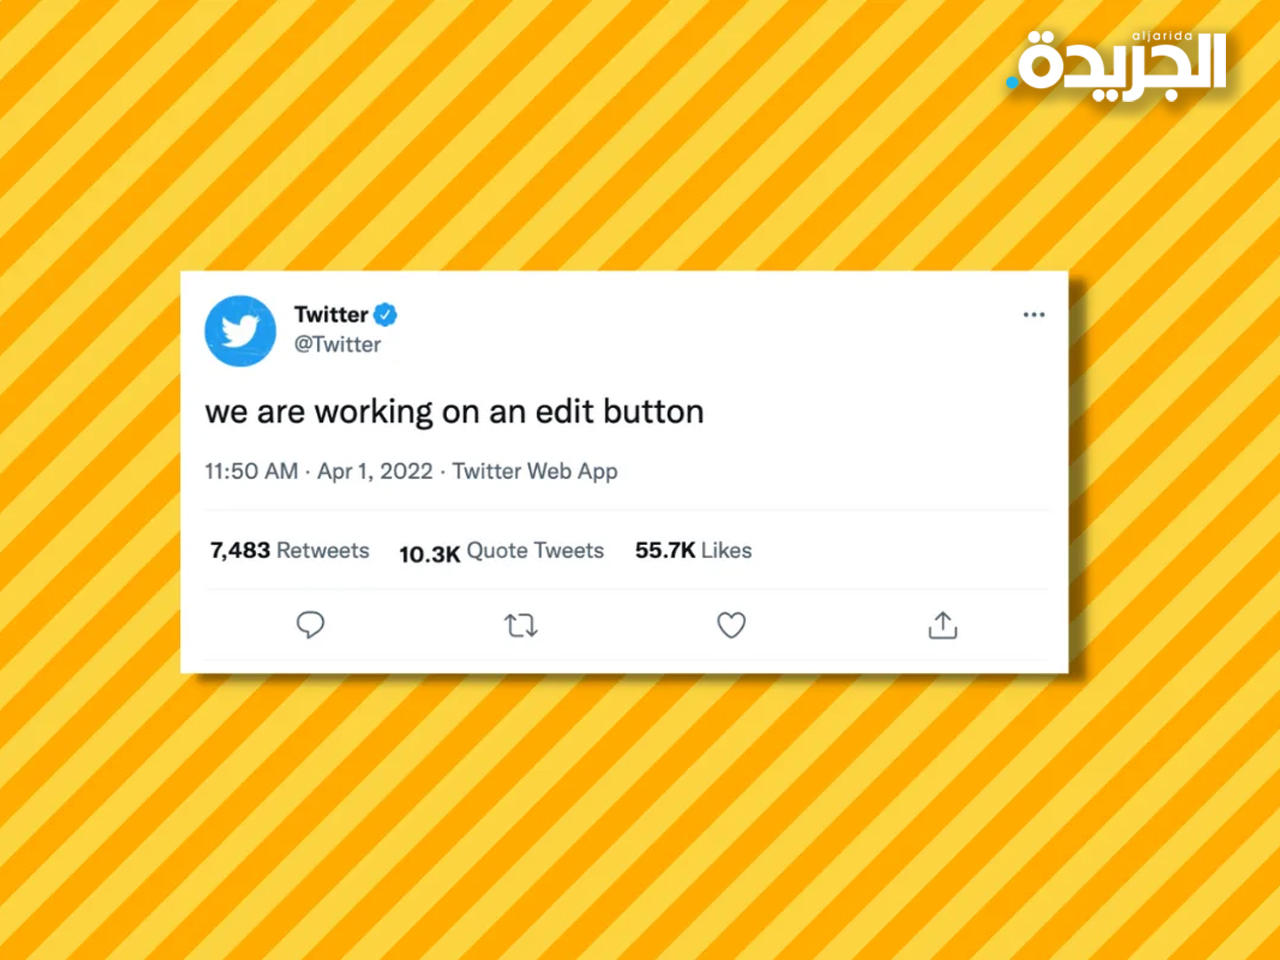
Task: Open the 10.3K Quote Tweets list
Action: pos(501,551)
